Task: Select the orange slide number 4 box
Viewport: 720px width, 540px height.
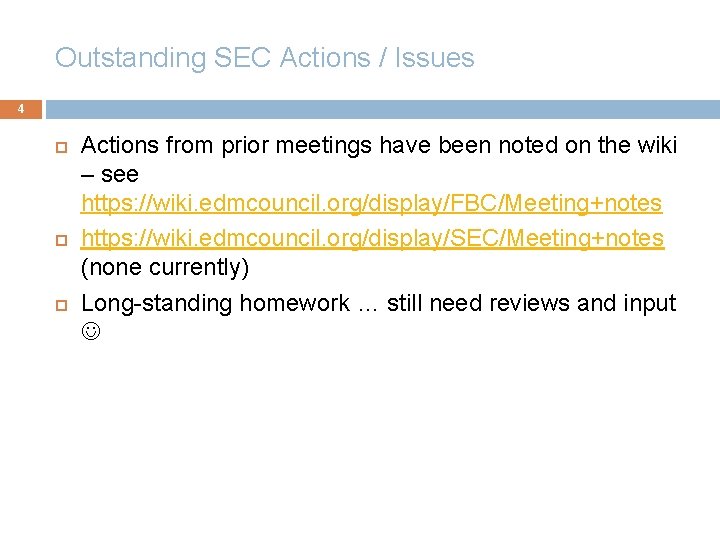Action: pyautogui.click(x=22, y=108)
